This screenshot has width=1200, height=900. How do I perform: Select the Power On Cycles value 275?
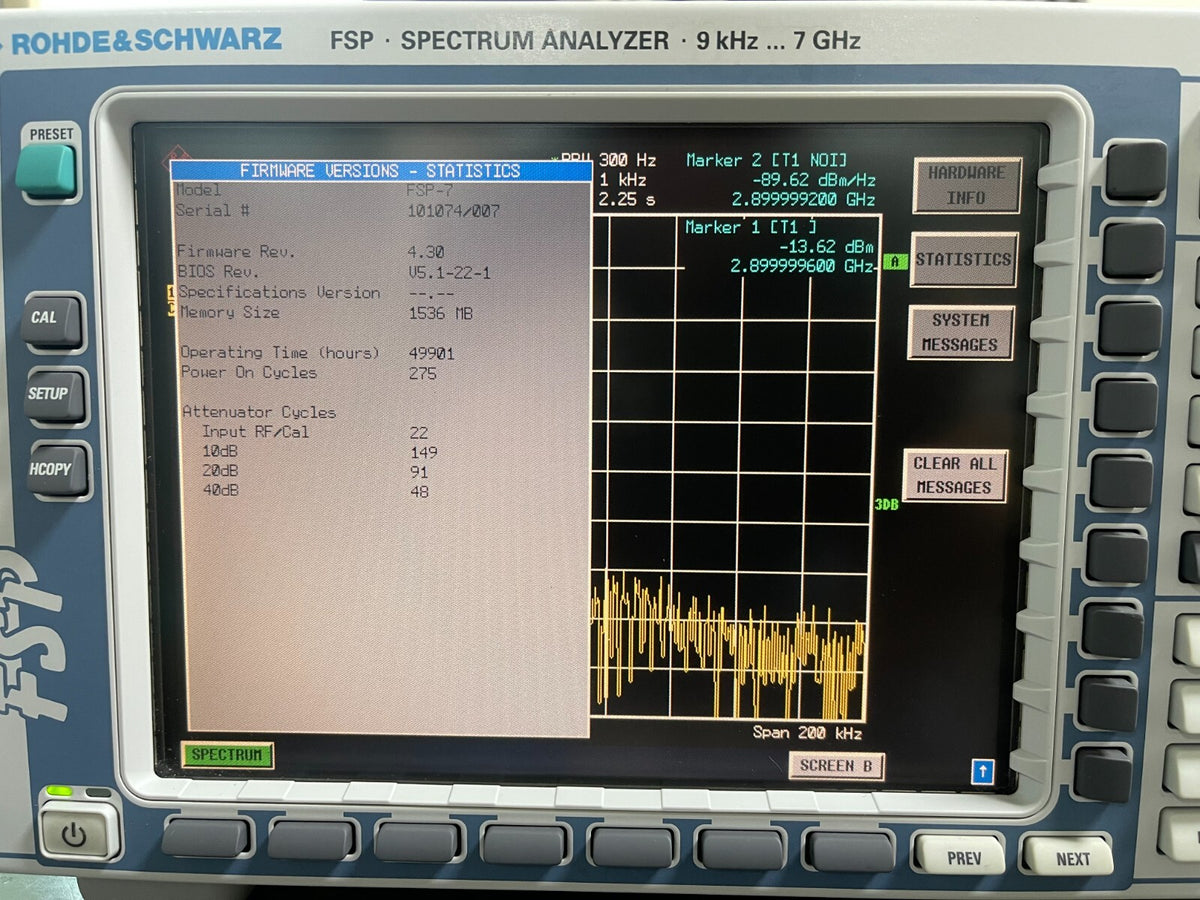coord(423,373)
